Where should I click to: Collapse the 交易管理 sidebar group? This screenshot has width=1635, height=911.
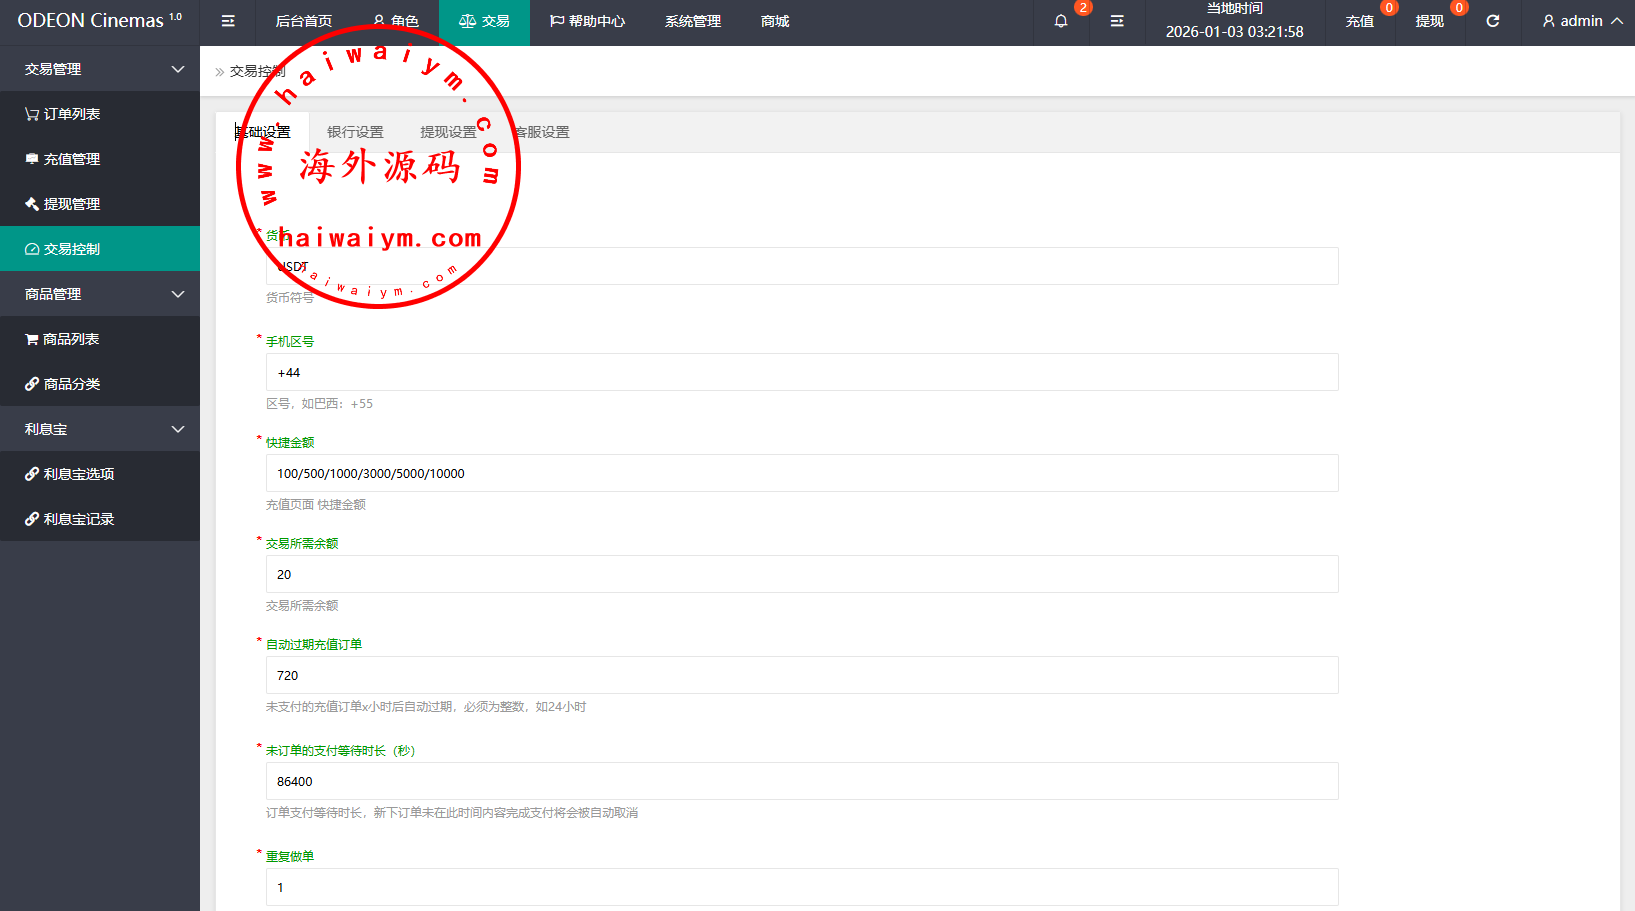coord(100,69)
